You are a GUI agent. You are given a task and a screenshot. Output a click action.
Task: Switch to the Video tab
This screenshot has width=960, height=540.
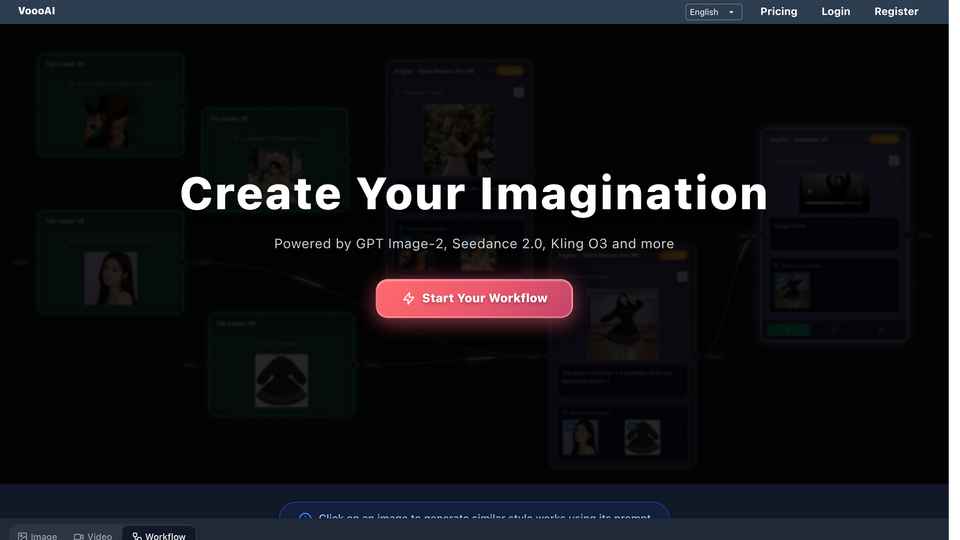click(x=93, y=536)
